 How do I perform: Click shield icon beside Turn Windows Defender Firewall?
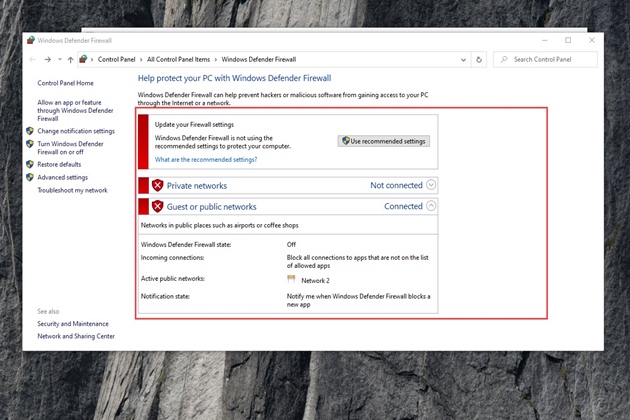pyautogui.click(x=30, y=144)
